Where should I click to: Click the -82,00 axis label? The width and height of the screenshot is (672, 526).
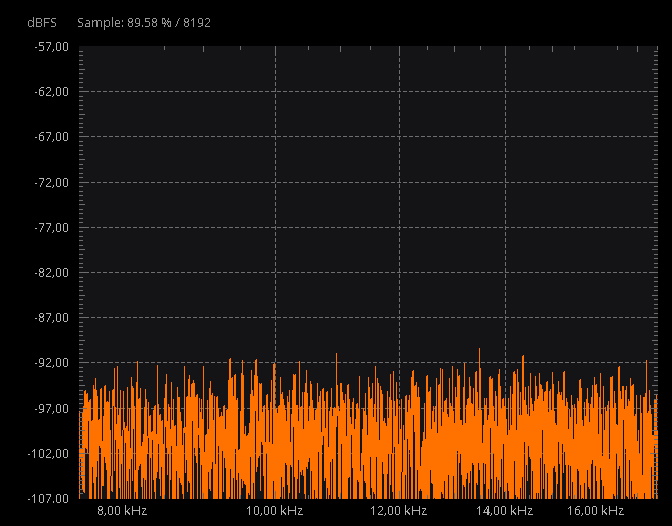(x=48, y=273)
